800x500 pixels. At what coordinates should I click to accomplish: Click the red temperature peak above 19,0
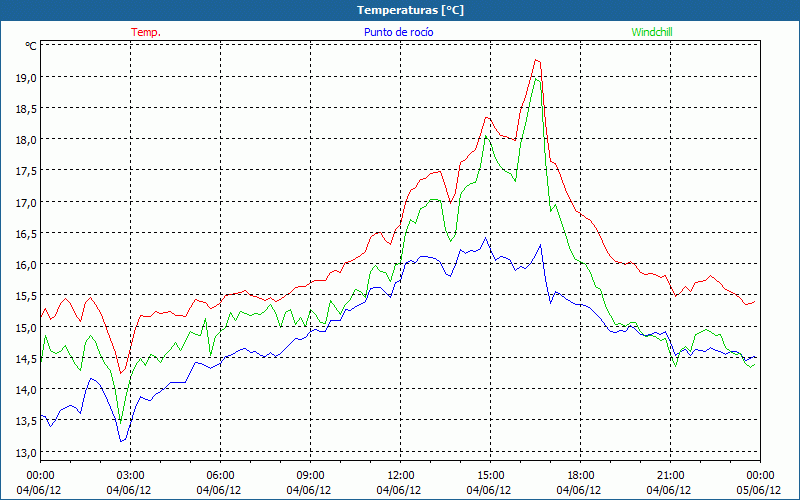535,60
